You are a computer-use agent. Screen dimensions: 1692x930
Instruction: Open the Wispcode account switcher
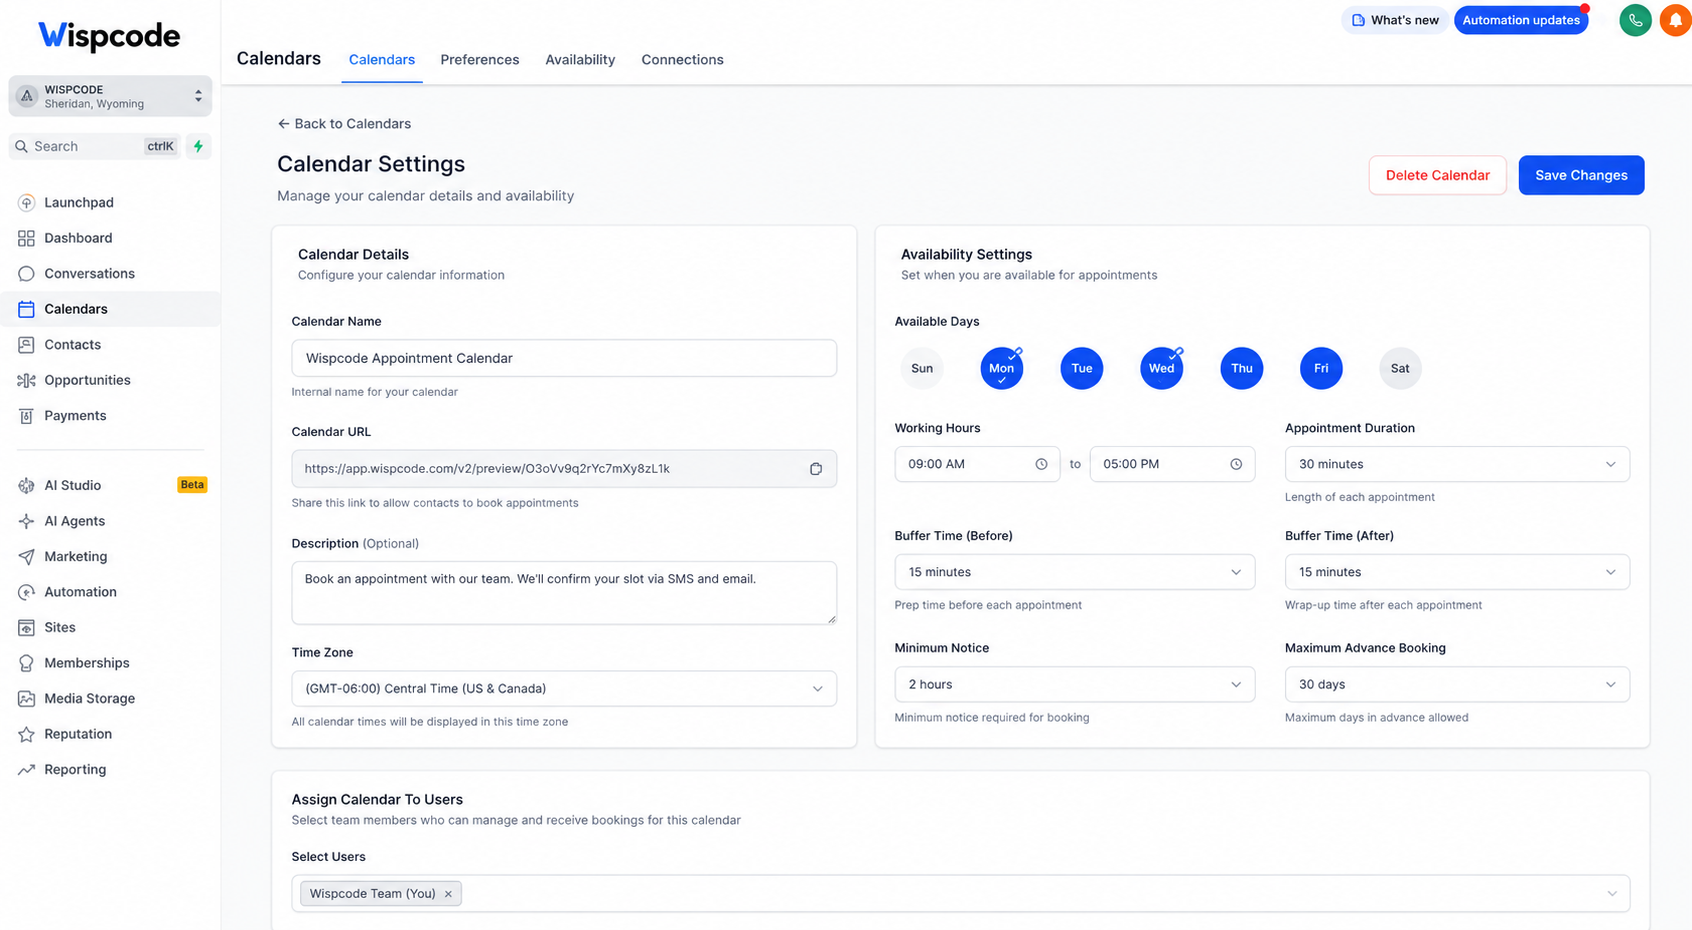tap(110, 96)
